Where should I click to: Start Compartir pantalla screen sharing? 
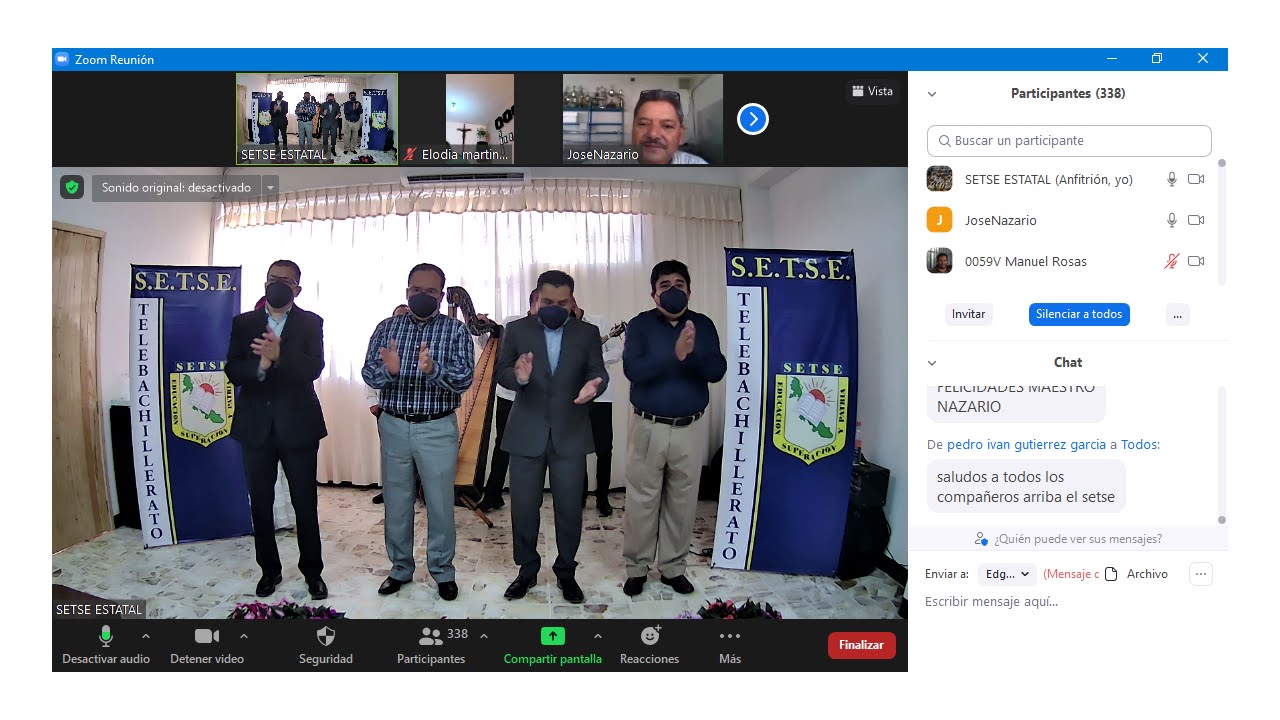point(553,645)
